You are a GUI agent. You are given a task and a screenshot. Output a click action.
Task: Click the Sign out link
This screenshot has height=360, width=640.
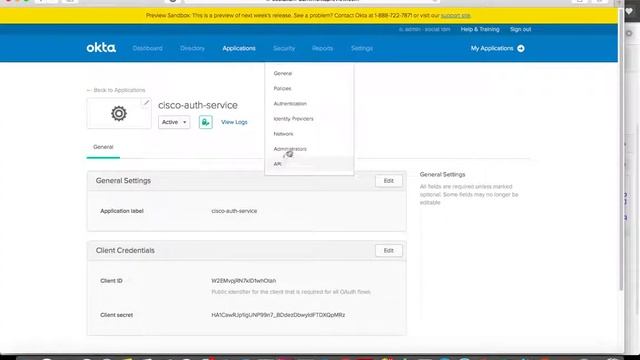(520, 29)
